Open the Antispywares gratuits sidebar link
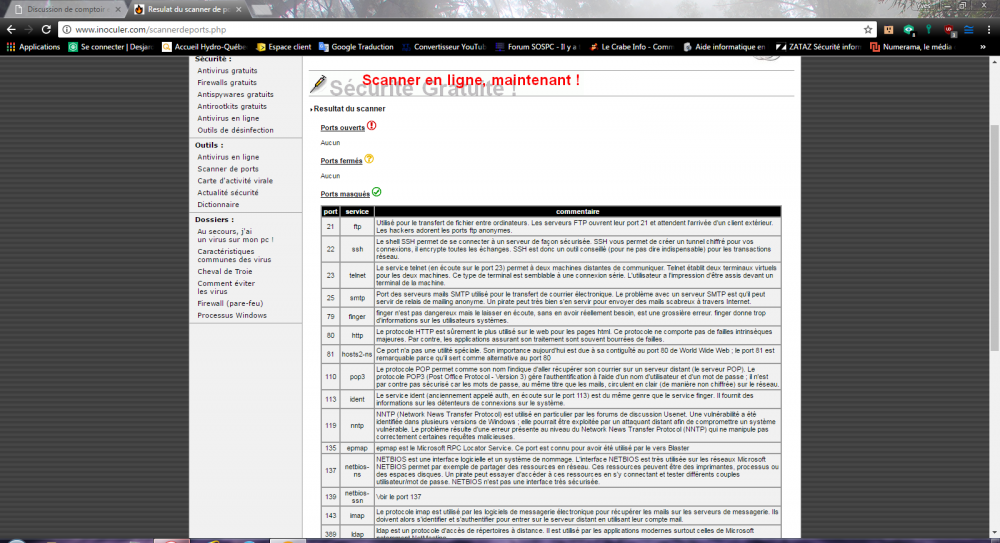The width and height of the screenshot is (1000, 543). point(235,94)
